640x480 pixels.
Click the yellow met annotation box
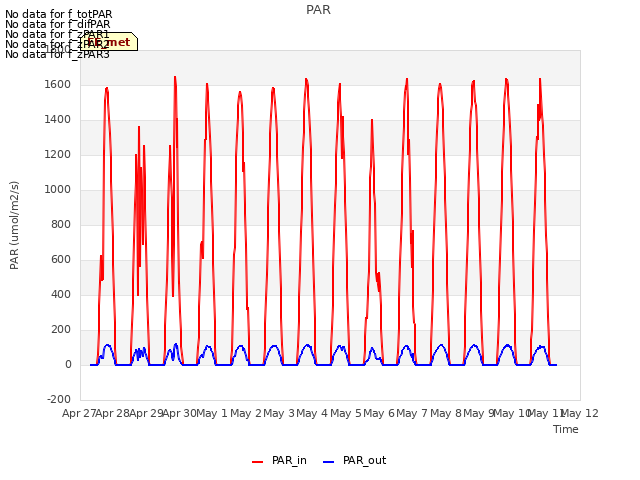coord(109,42)
